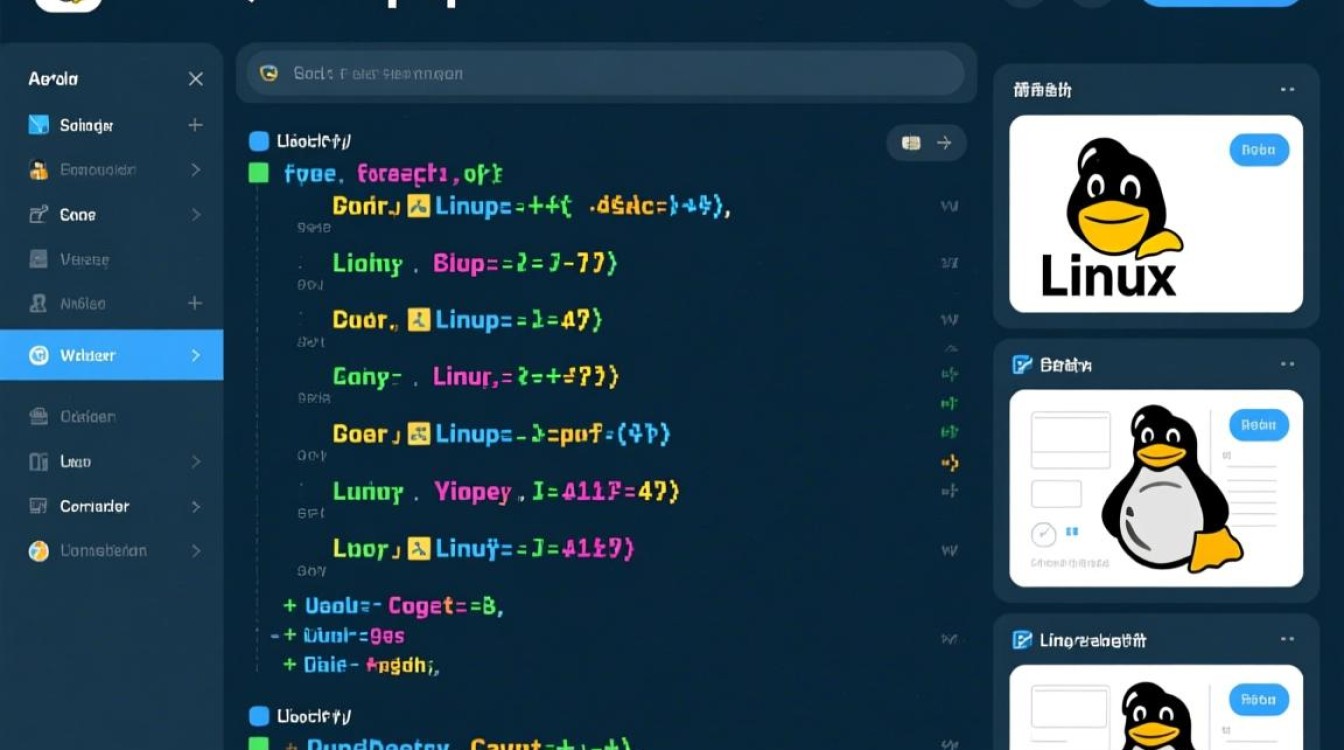Click the blue edit icon on second right card header
Image resolution: width=1344 pixels, height=750 pixels.
pyautogui.click(x=1022, y=365)
